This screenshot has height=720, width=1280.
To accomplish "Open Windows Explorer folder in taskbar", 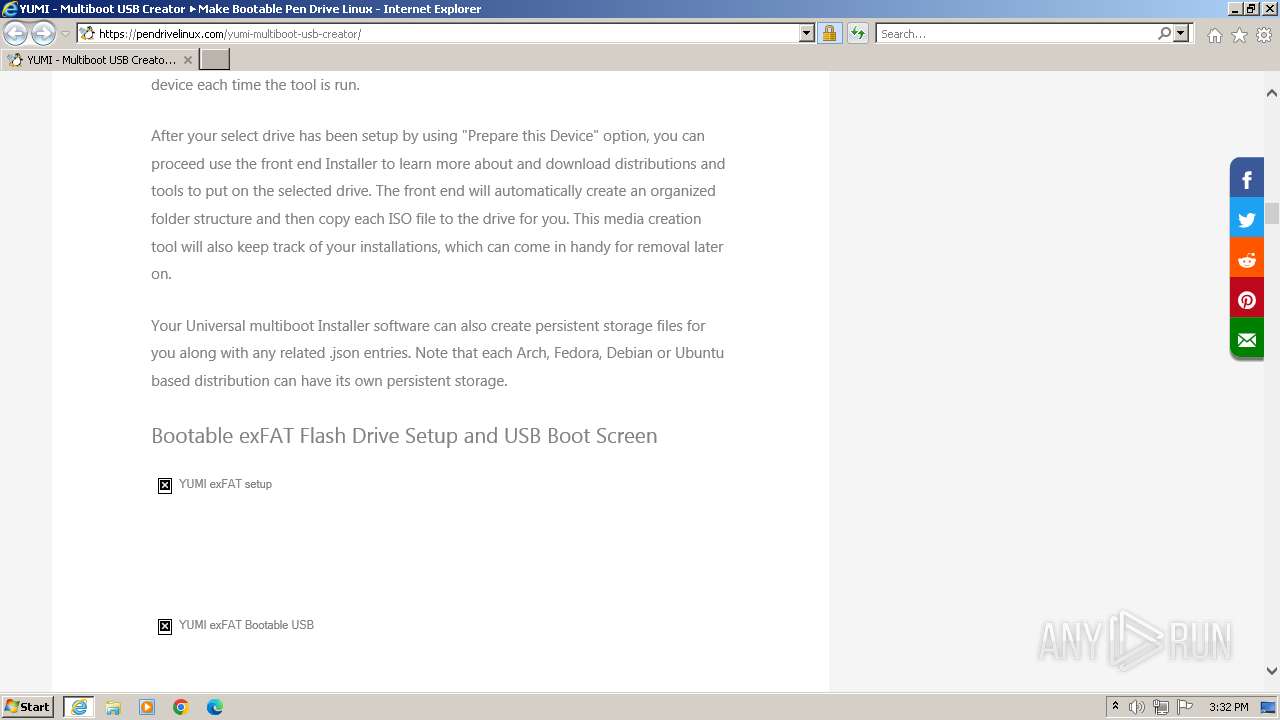I will point(113,707).
